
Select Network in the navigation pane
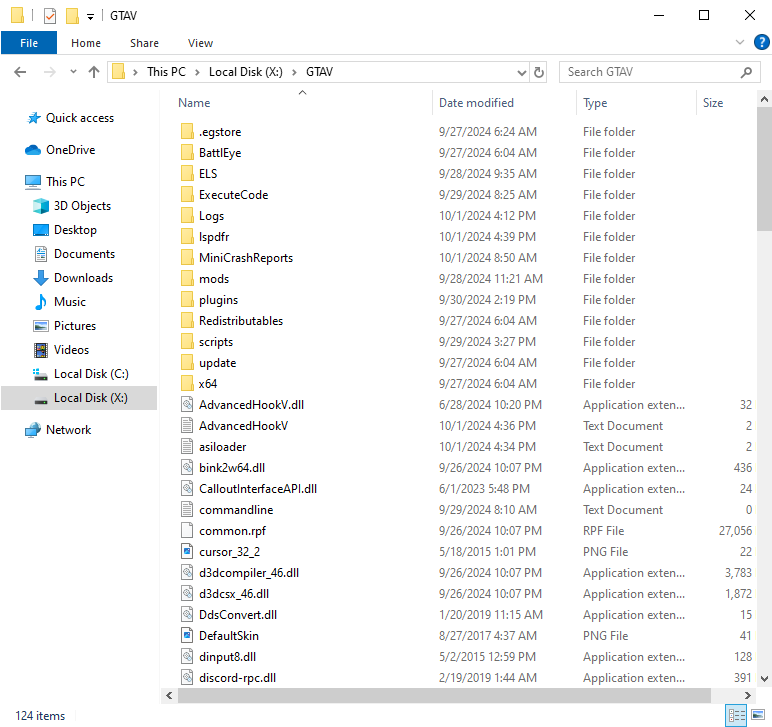68,430
